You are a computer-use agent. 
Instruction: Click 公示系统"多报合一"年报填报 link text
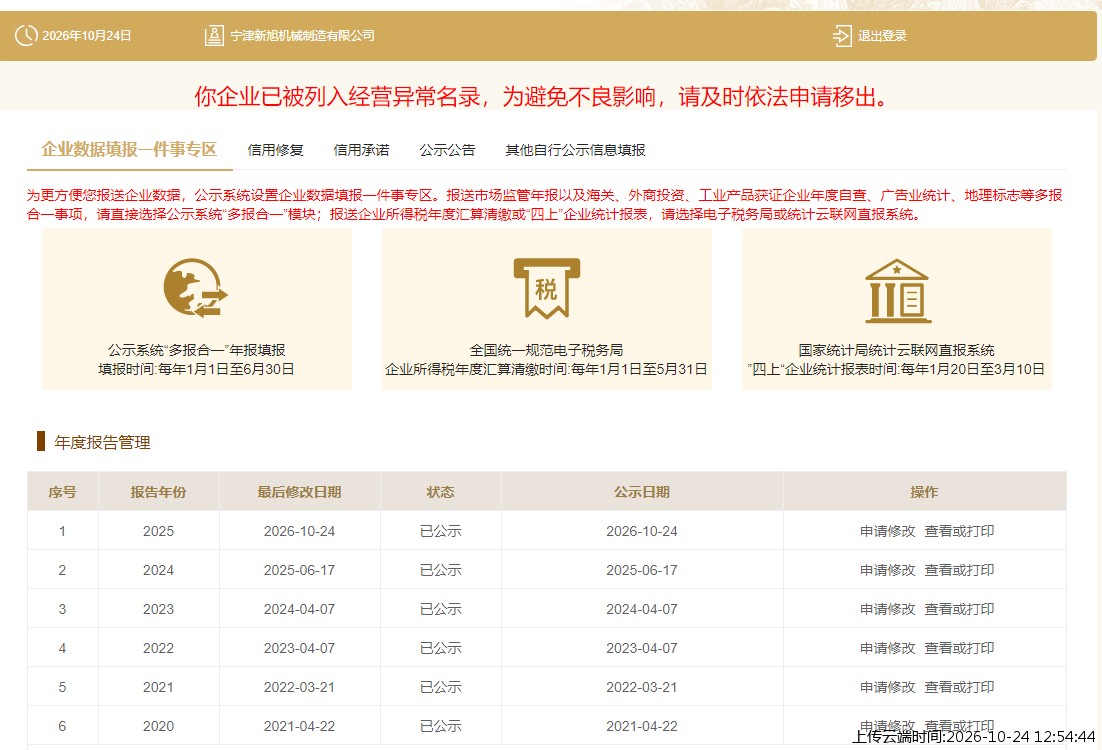(196, 350)
